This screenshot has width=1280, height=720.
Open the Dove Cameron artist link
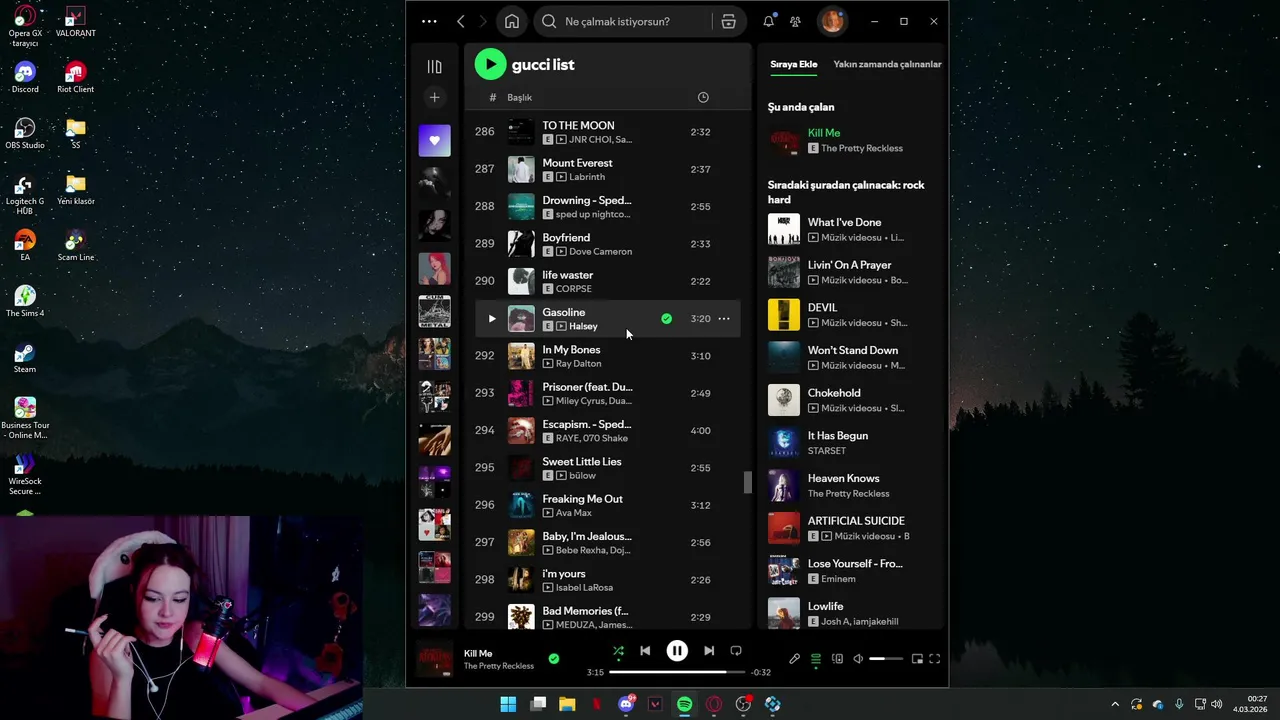pyautogui.click(x=600, y=252)
